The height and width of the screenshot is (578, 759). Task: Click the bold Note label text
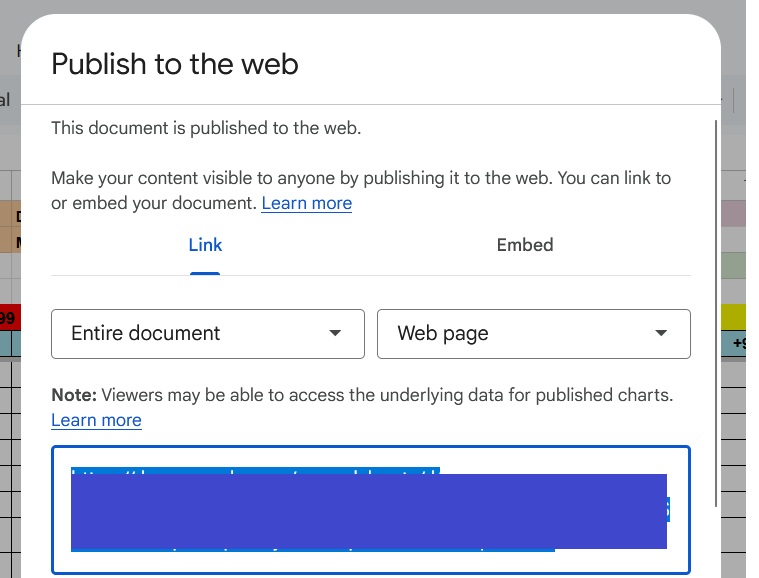point(74,395)
